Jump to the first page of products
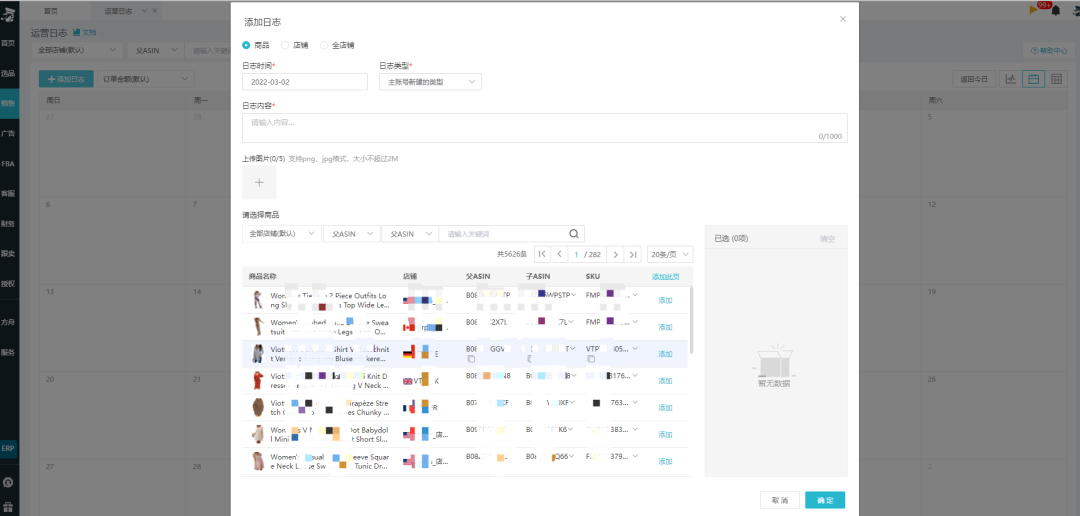Screen dimensions: 1080x516 point(542,255)
